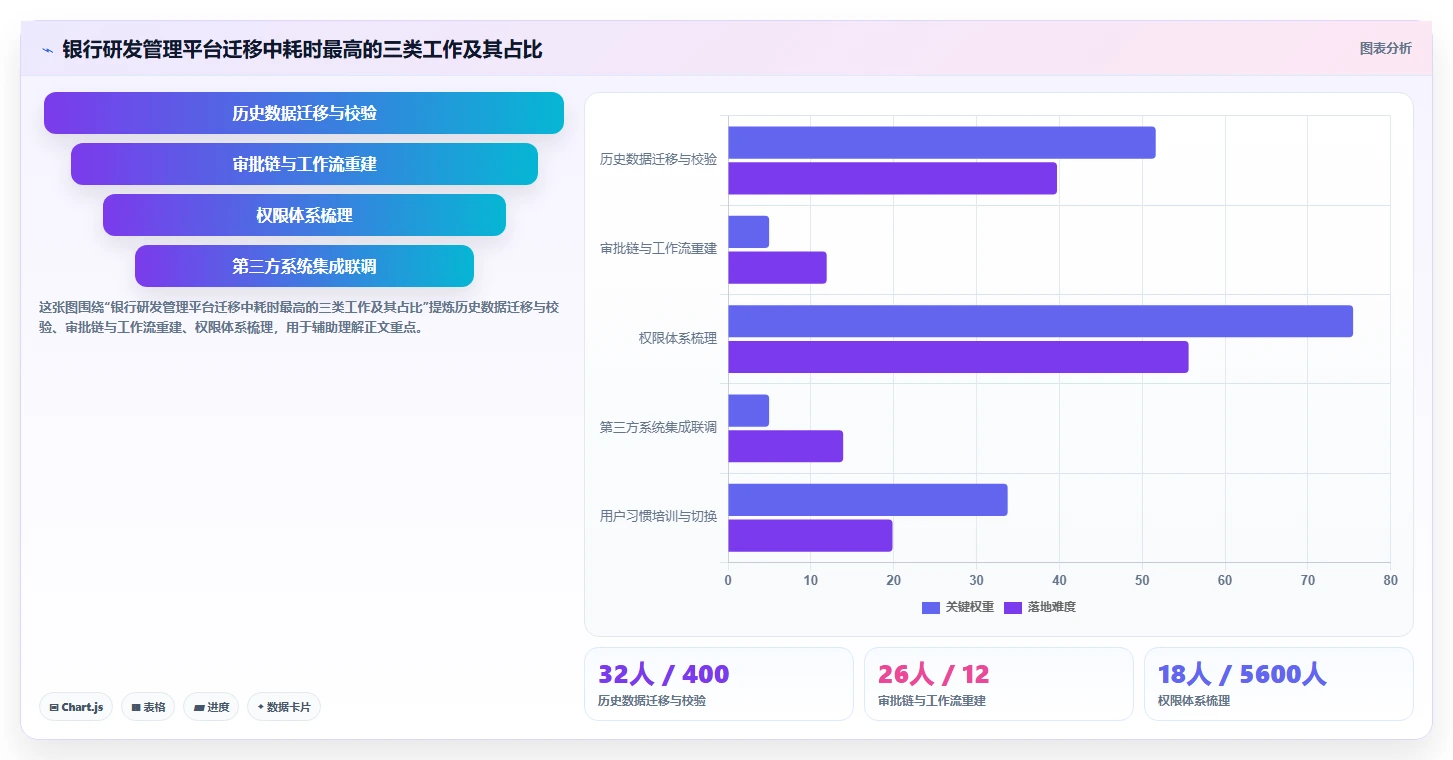This screenshot has width=1453, height=760.
Task: Toggle the 关键权重 legend entry
Action: click(958, 607)
